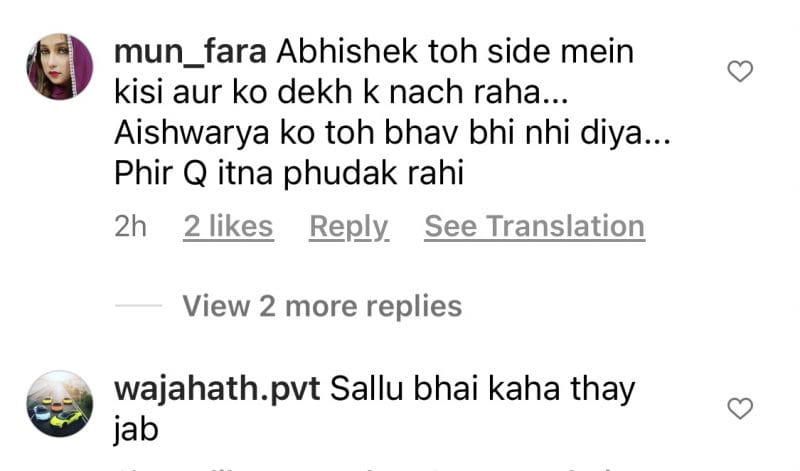Tap heart icon beside wajahath.pvt's comment
Viewport: 800px width, 471px height.
(x=740, y=408)
